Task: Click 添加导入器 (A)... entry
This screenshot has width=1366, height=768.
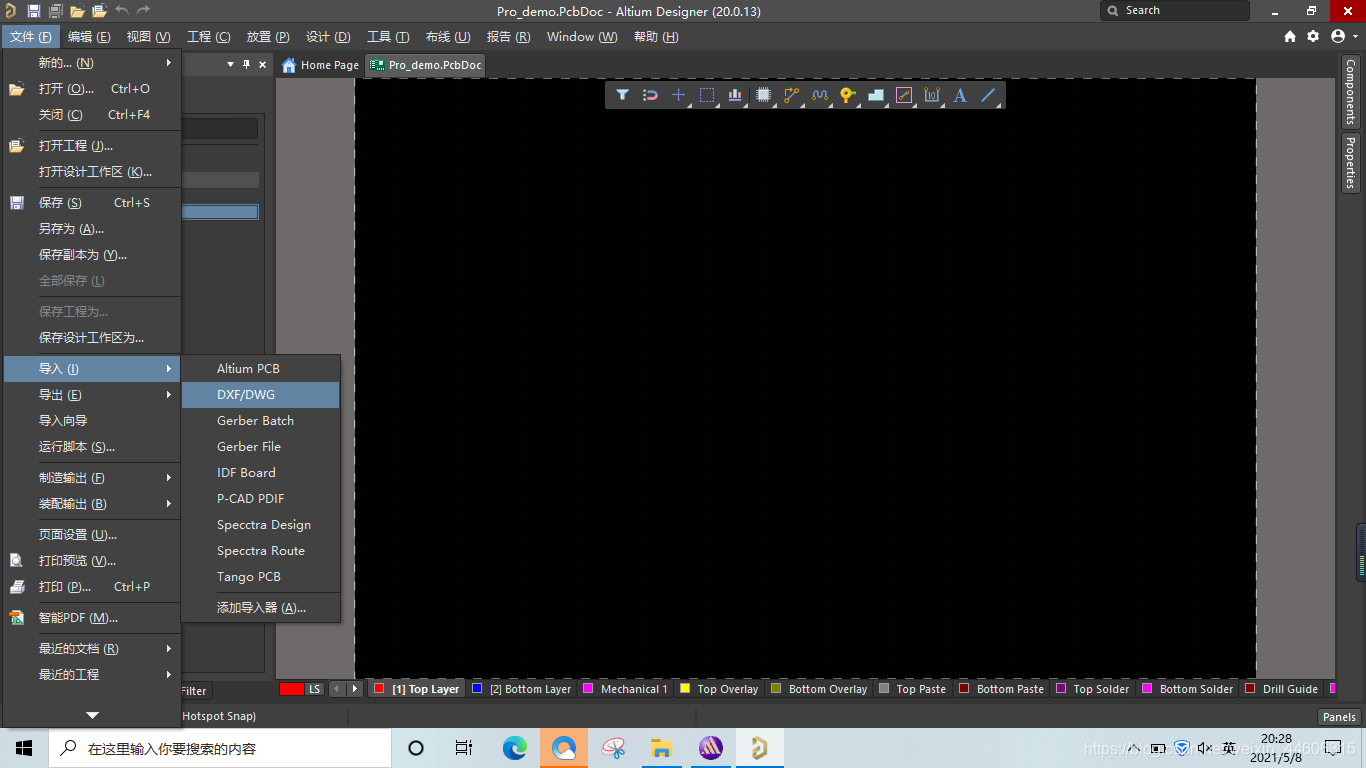Action: click(x=261, y=607)
